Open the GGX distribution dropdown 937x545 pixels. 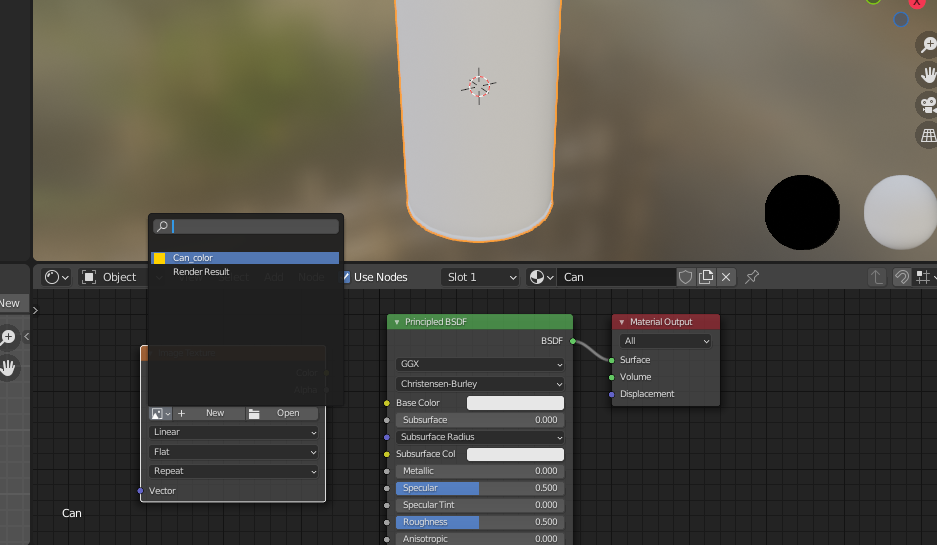pos(480,364)
